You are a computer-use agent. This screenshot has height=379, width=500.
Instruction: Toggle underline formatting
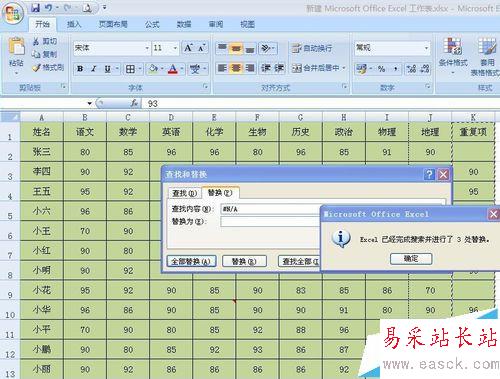(x=107, y=69)
